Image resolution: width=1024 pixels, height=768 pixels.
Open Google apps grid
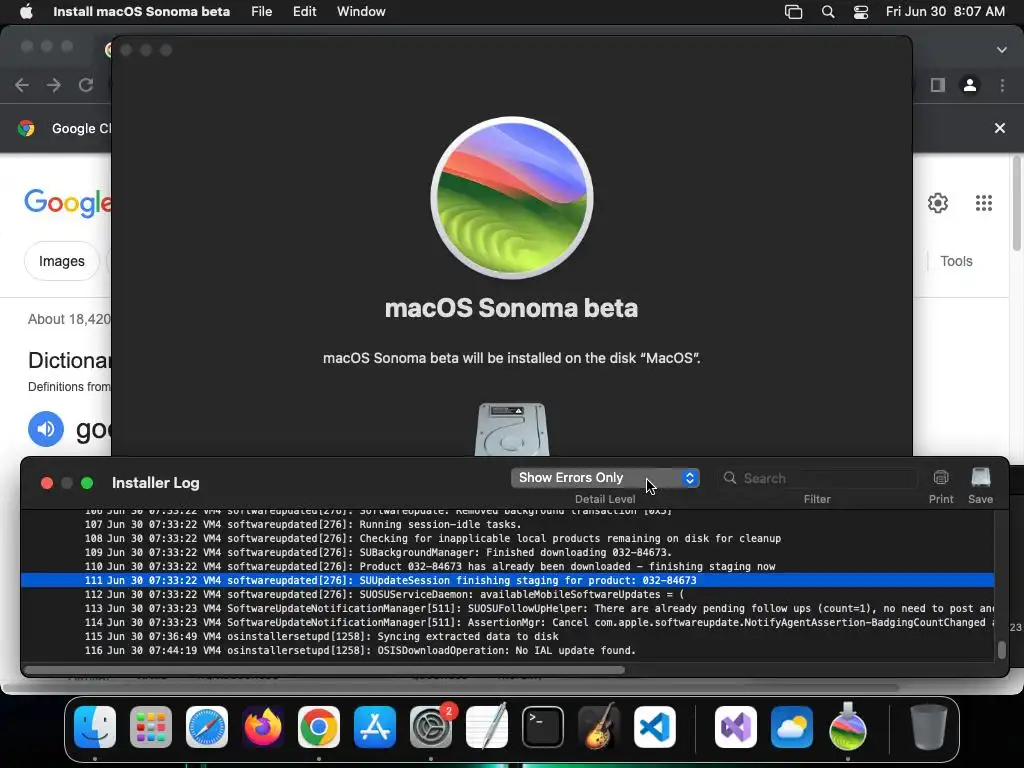pyautogui.click(x=984, y=203)
